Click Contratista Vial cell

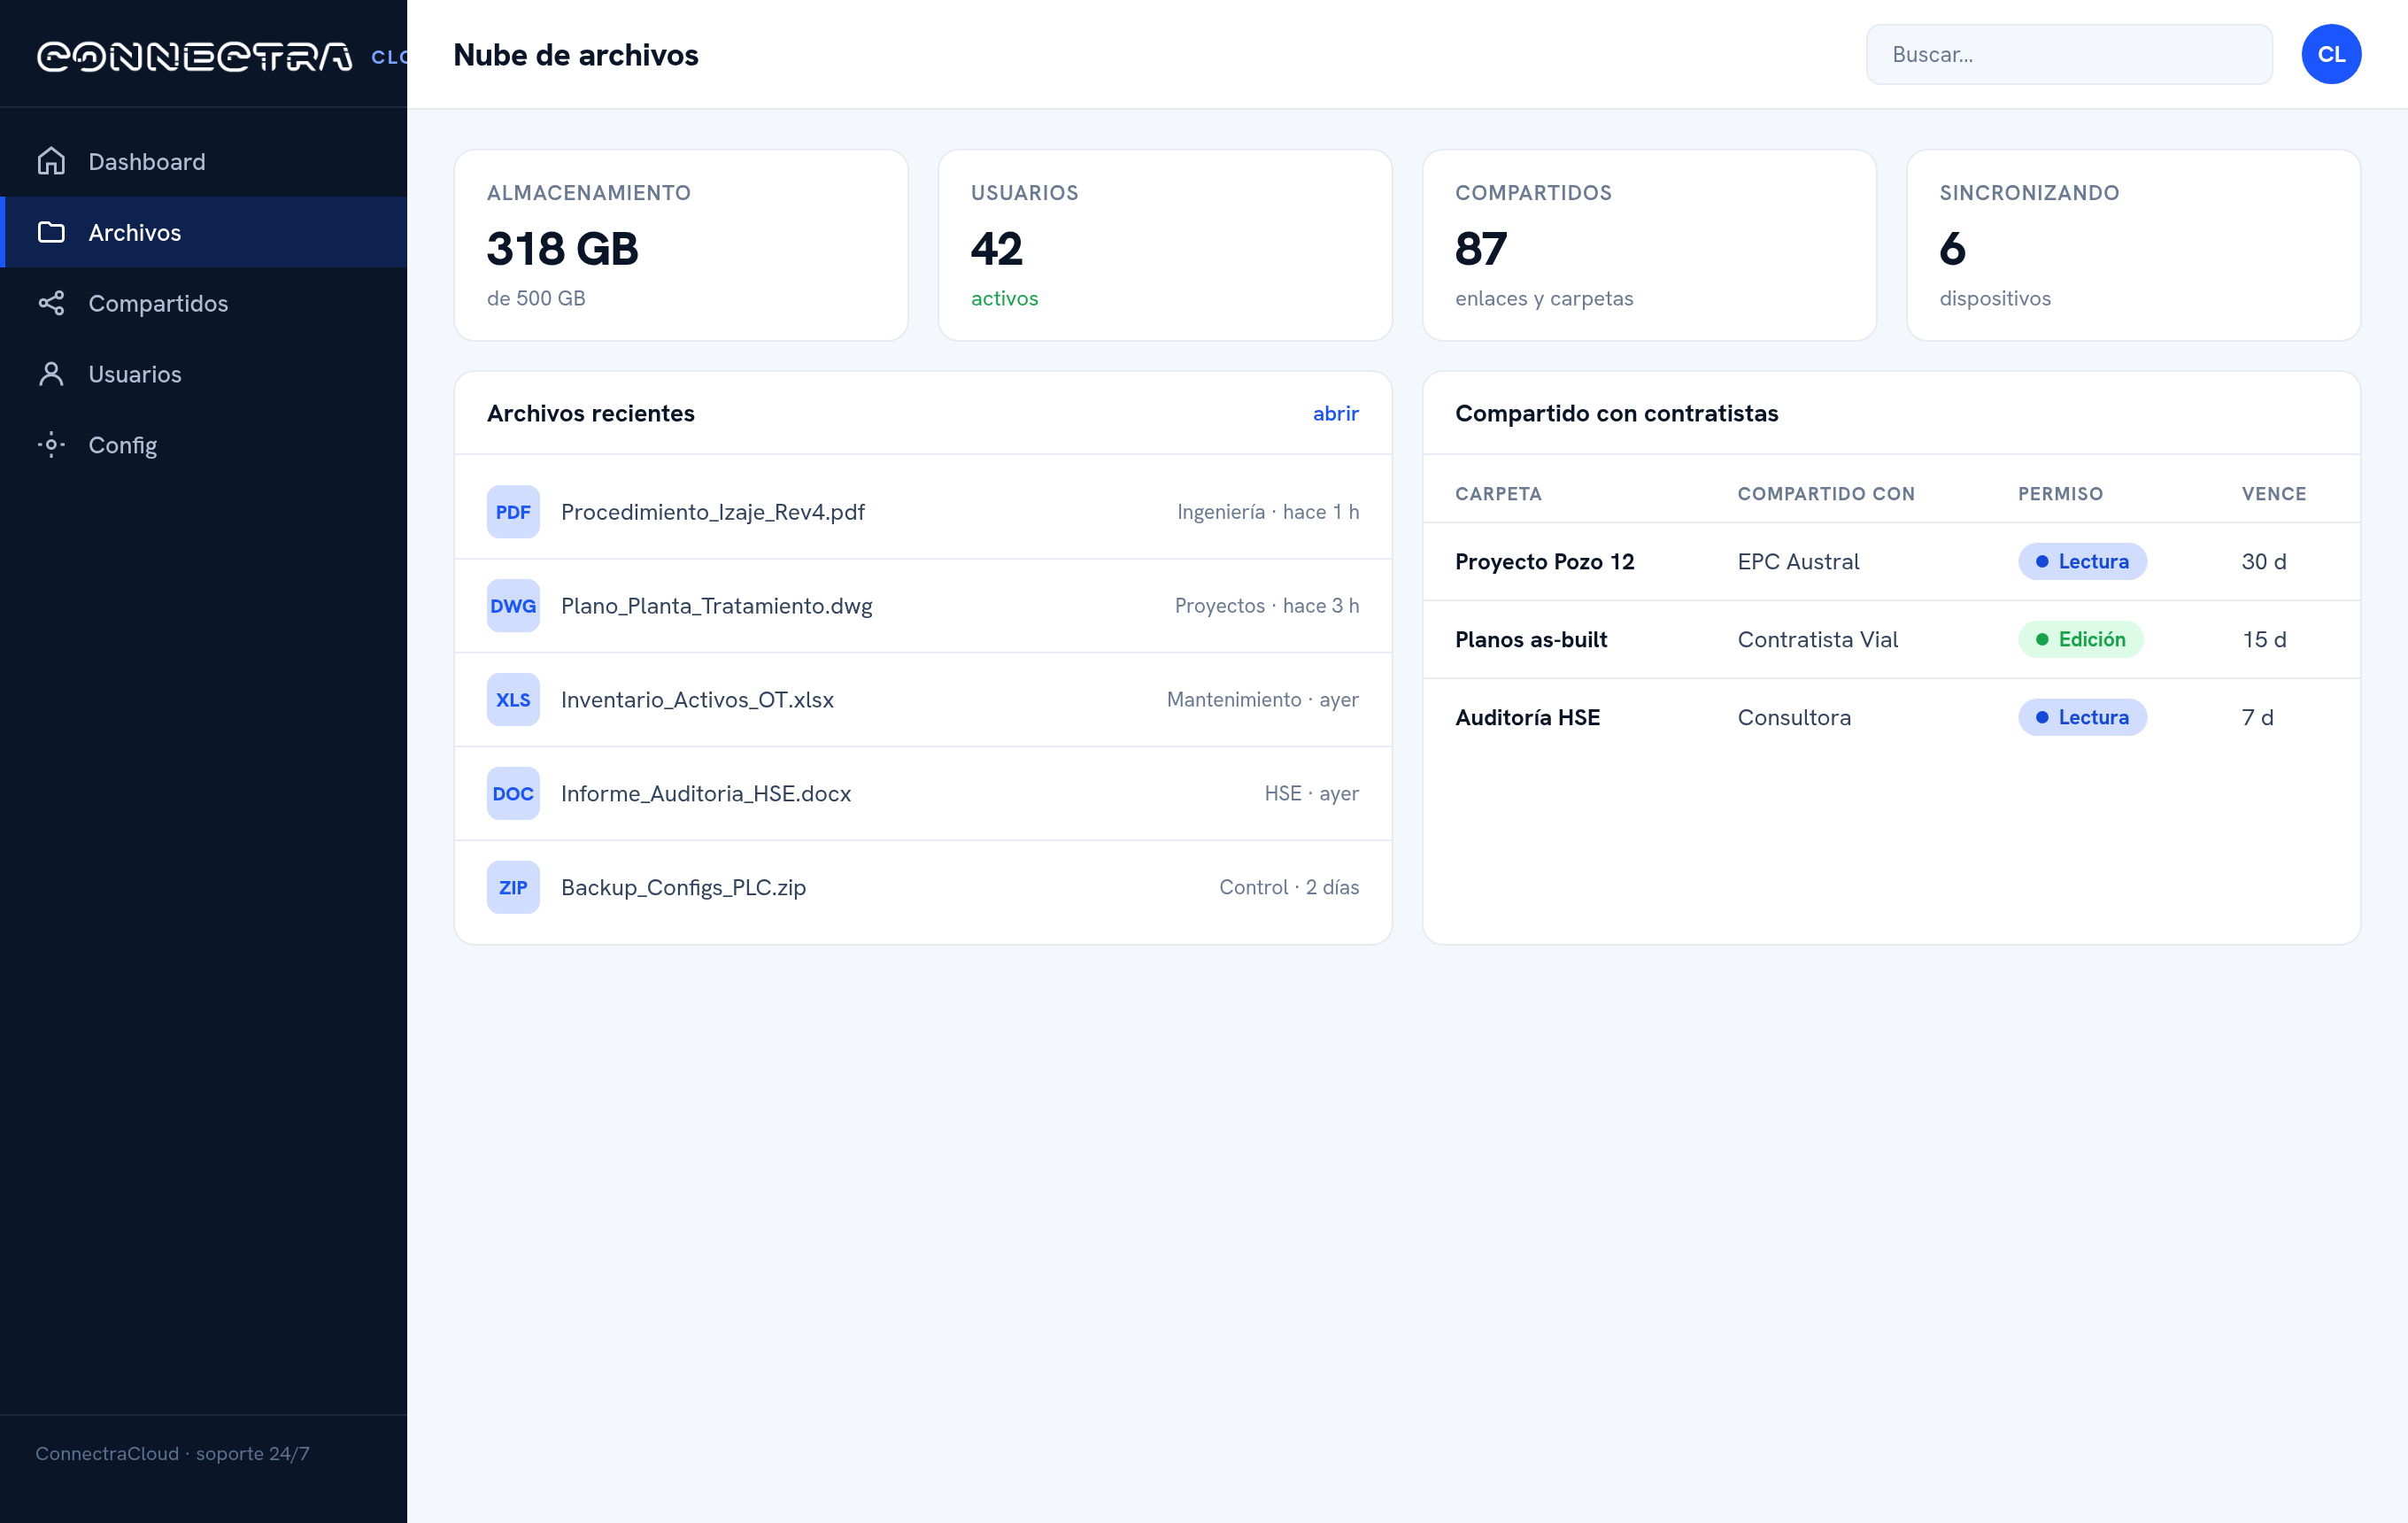tap(1817, 640)
